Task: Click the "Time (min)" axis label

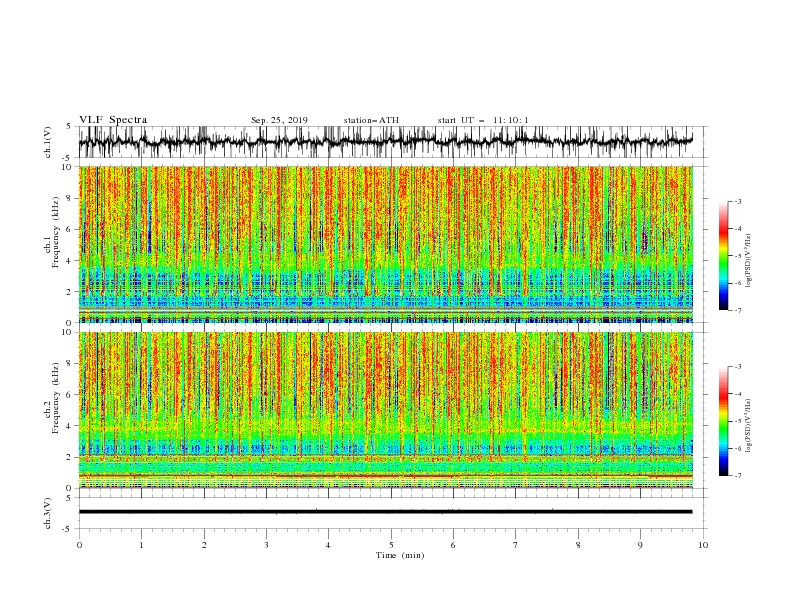Action: (x=400, y=555)
